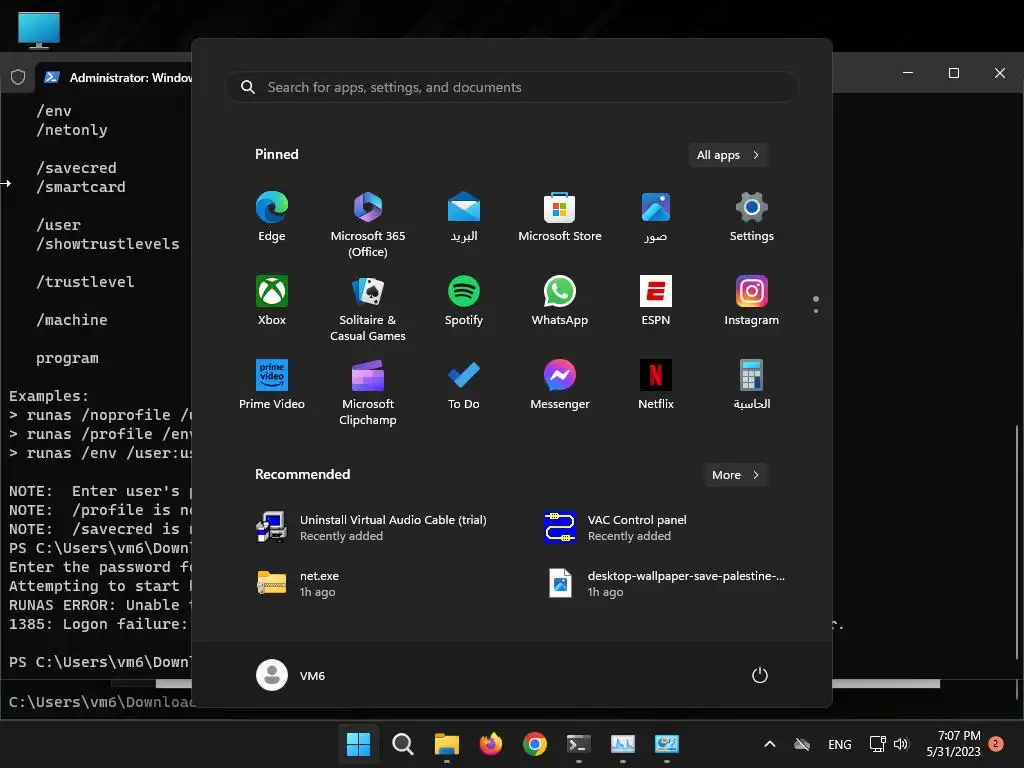1024x768 pixels.
Task: Open the Mail app labeled البريد
Action: tap(464, 217)
